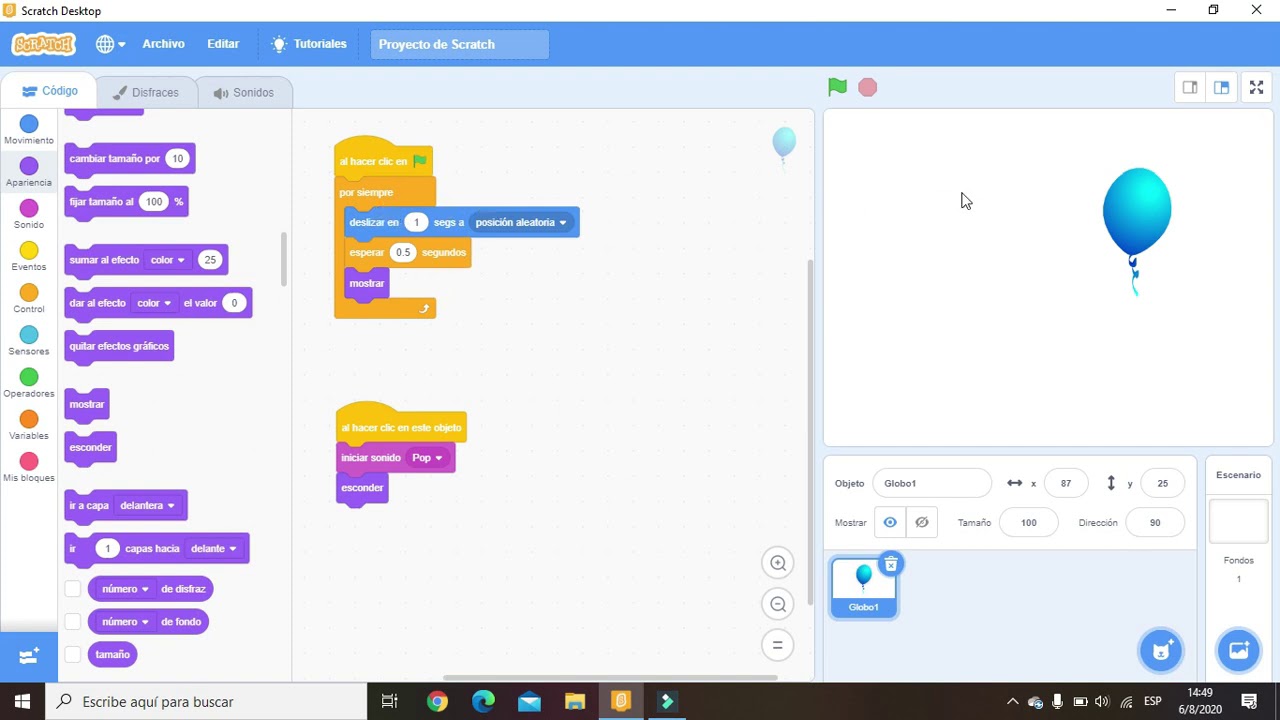
Task: Open the Archivo menu
Action: pos(163,44)
